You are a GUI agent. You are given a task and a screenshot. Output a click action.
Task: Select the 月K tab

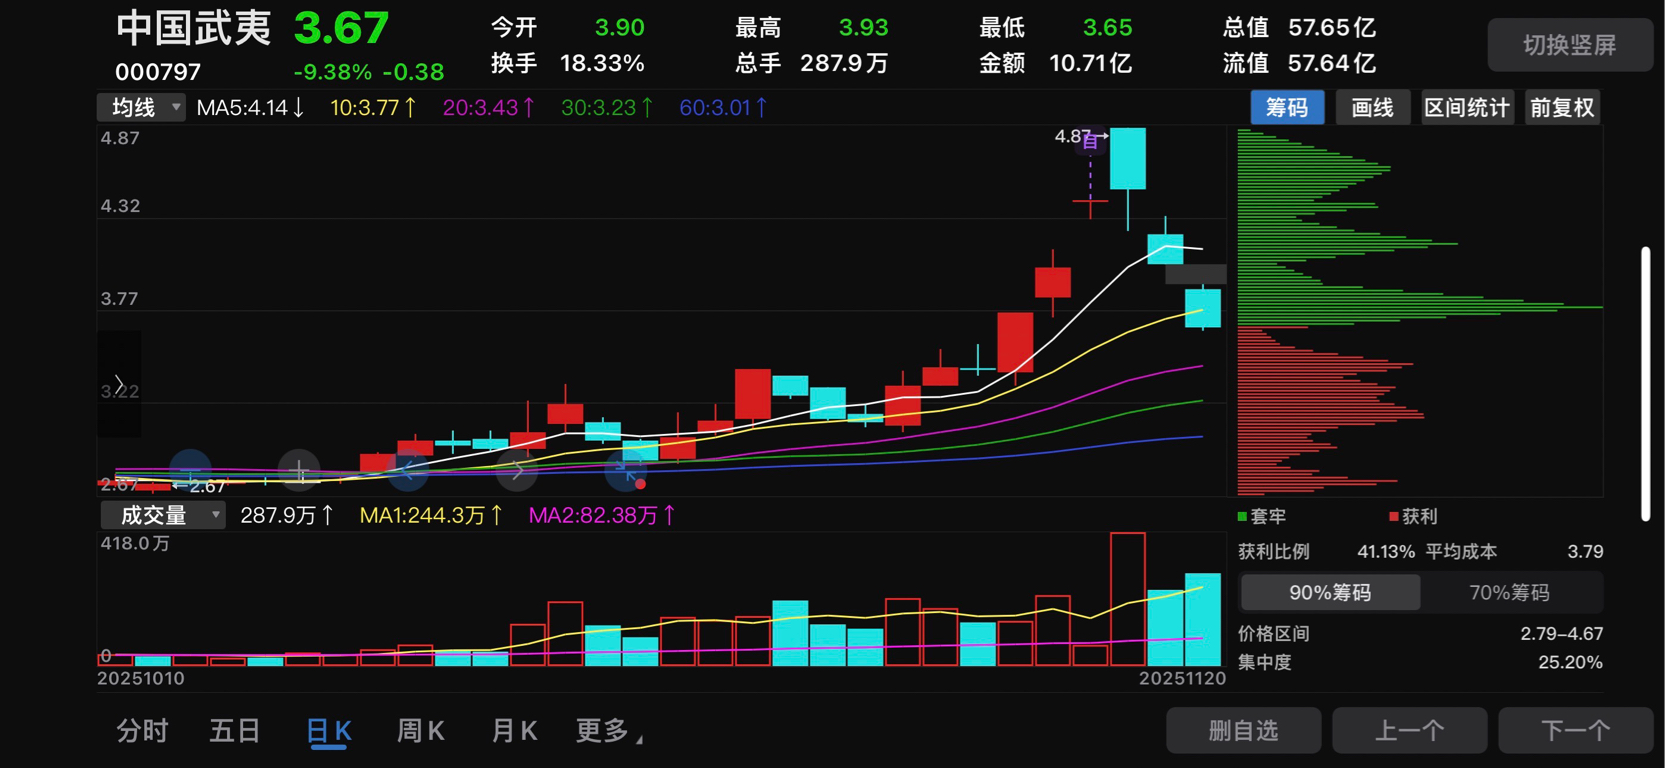pyautogui.click(x=514, y=731)
